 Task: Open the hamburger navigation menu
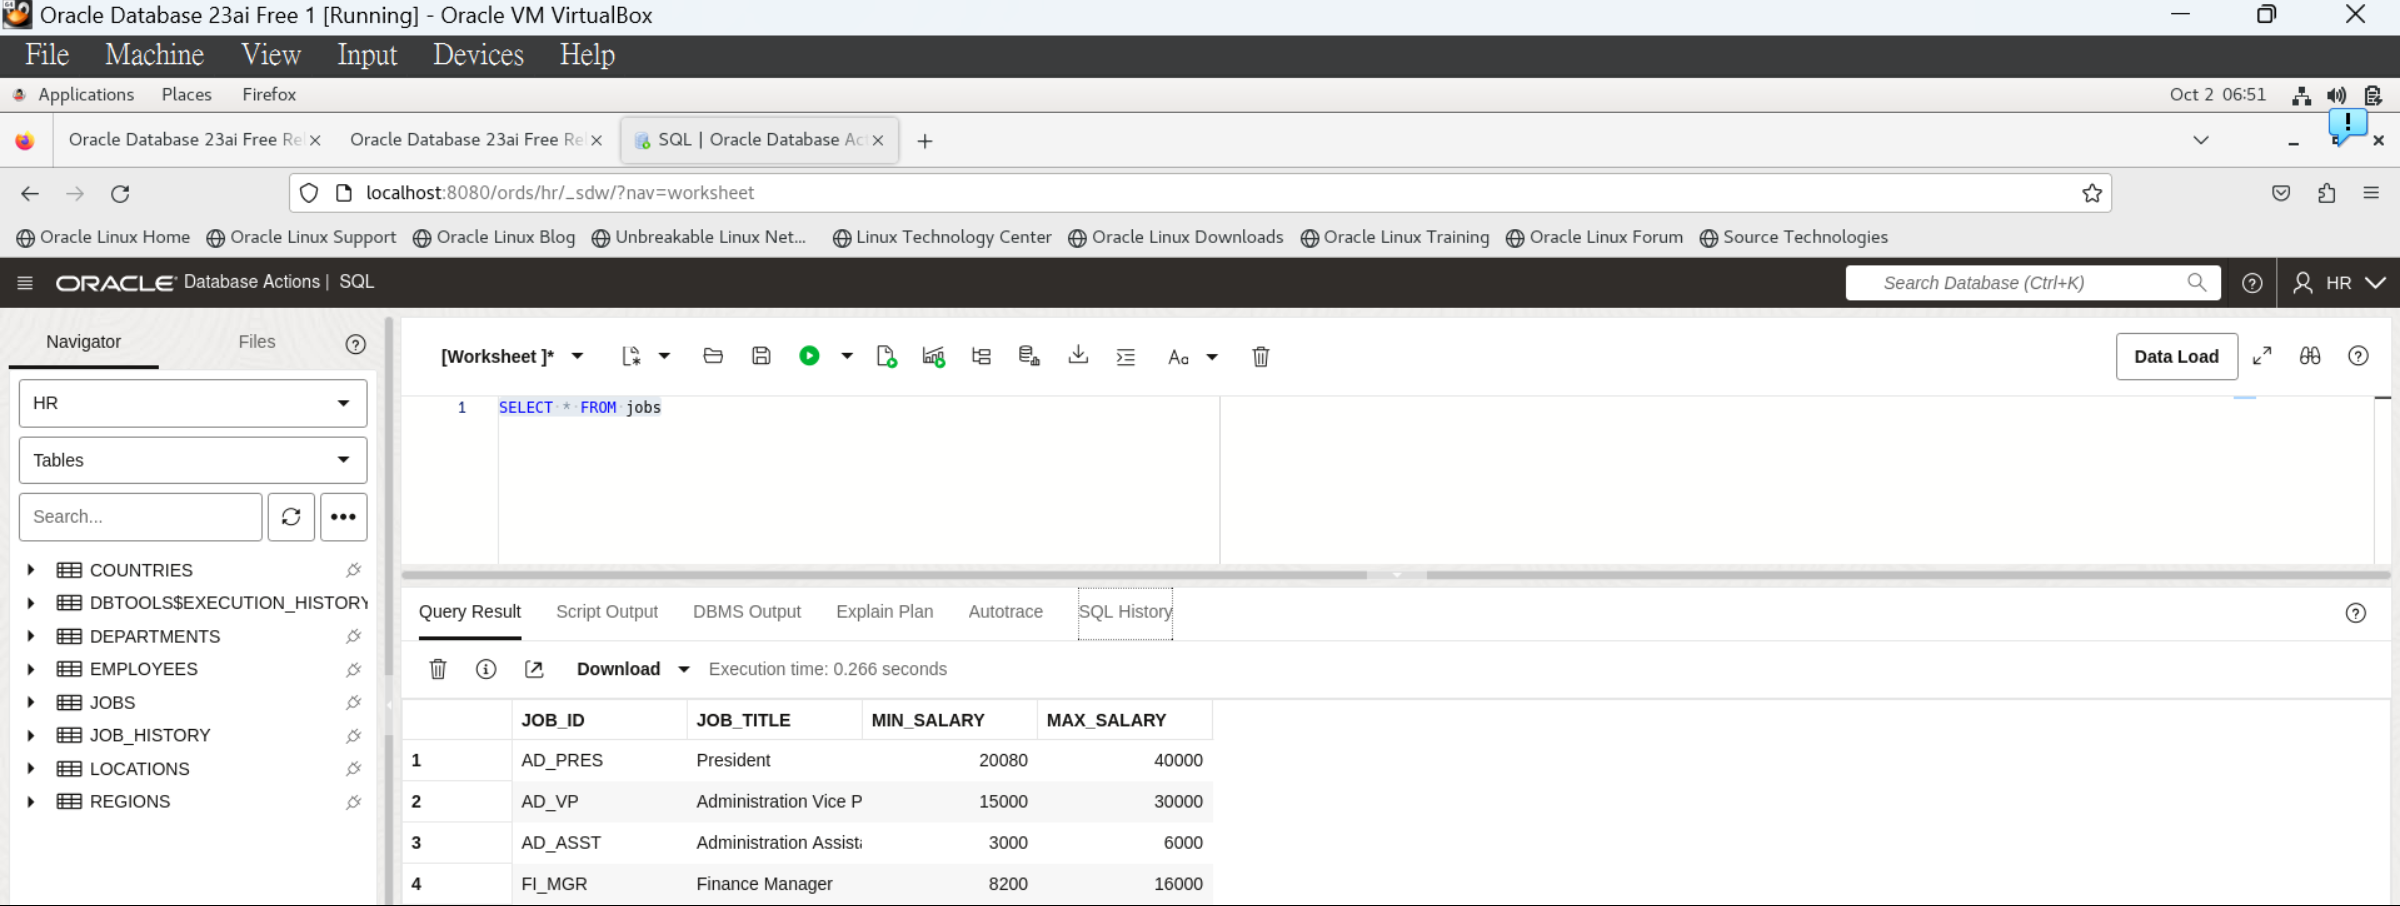click(x=25, y=283)
